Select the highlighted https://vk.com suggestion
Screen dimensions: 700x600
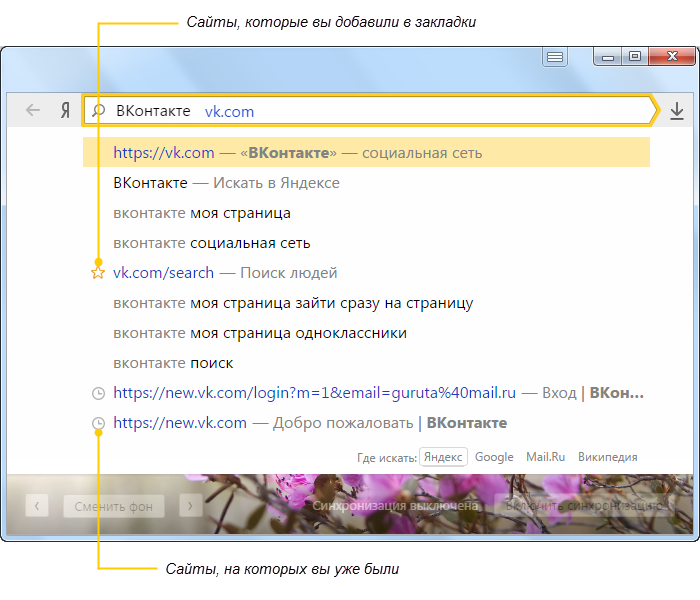click(x=366, y=152)
